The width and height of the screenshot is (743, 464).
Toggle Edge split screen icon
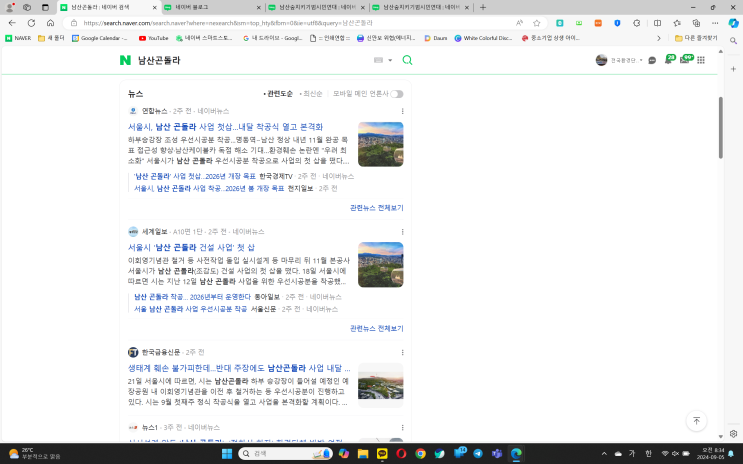657,23
